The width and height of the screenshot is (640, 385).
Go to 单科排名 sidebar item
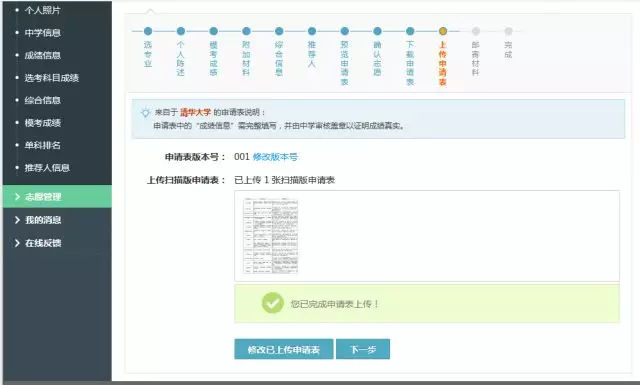(x=42, y=145)
